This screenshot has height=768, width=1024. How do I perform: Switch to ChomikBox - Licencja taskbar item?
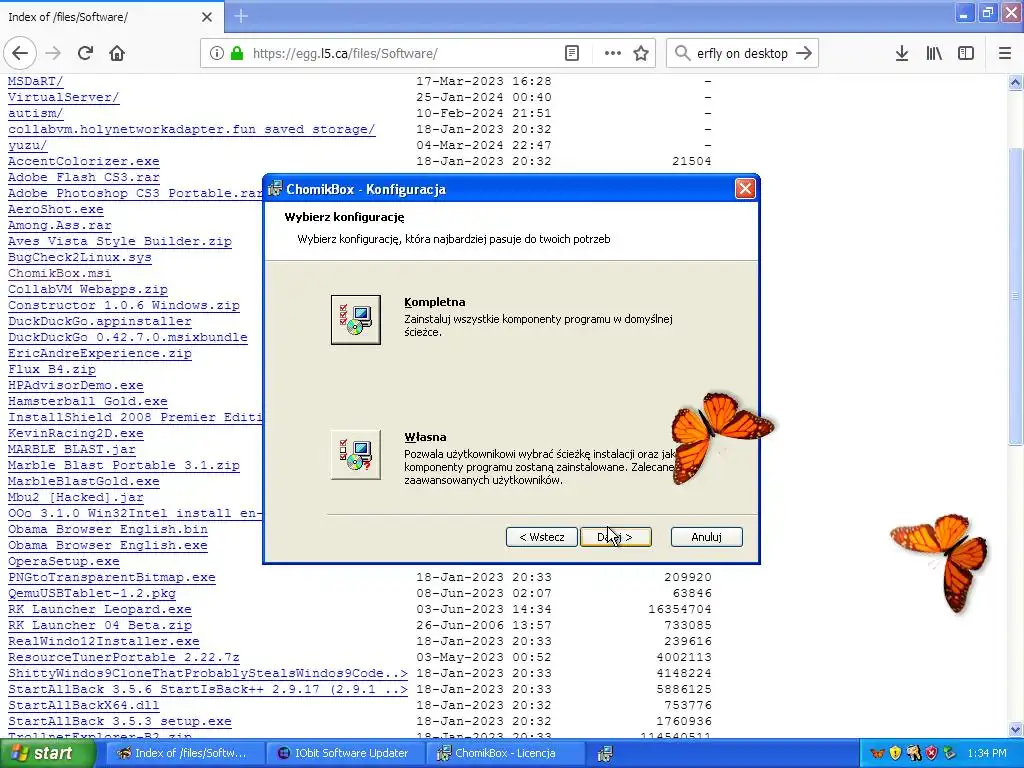[x=504, y=753]
